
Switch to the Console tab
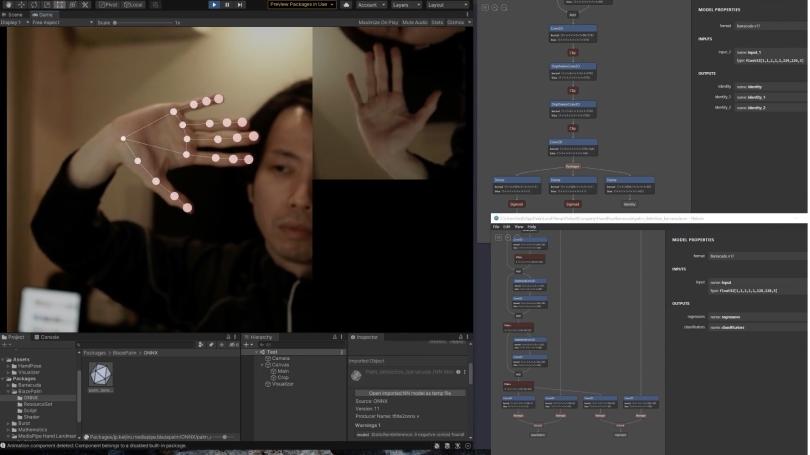49,337
